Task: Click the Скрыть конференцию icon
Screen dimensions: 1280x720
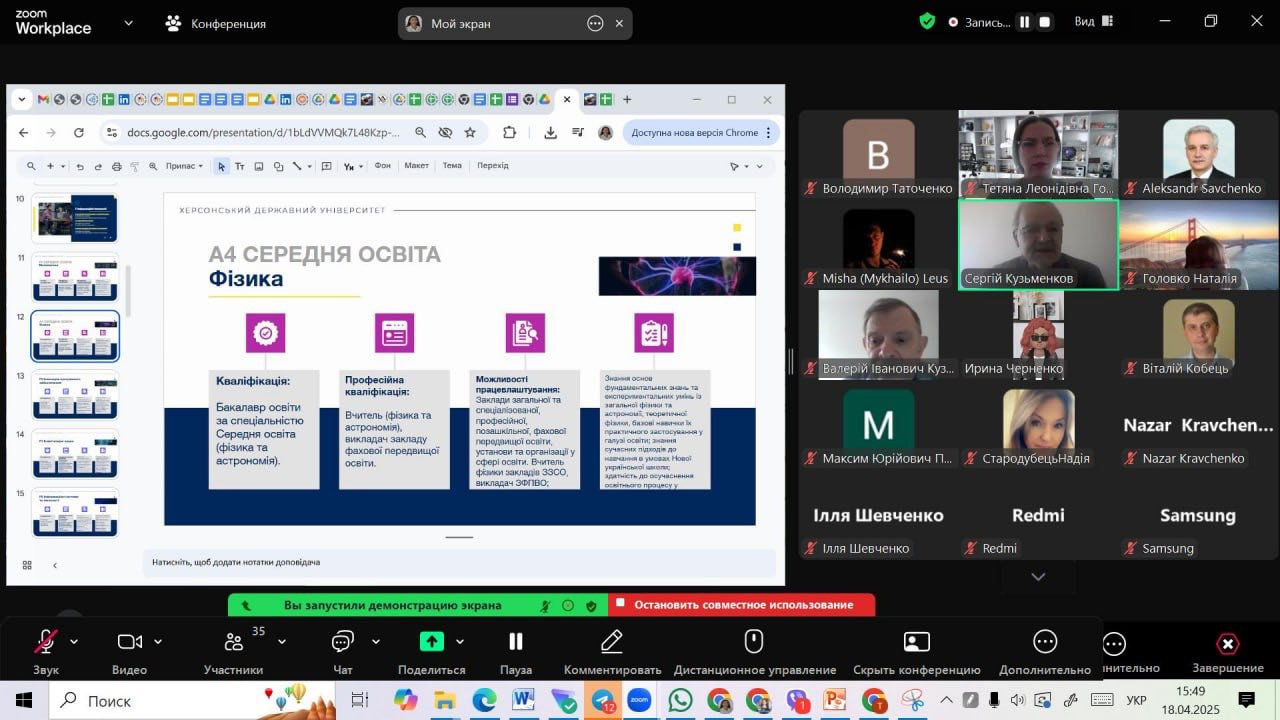Action: tap(916, 642)
